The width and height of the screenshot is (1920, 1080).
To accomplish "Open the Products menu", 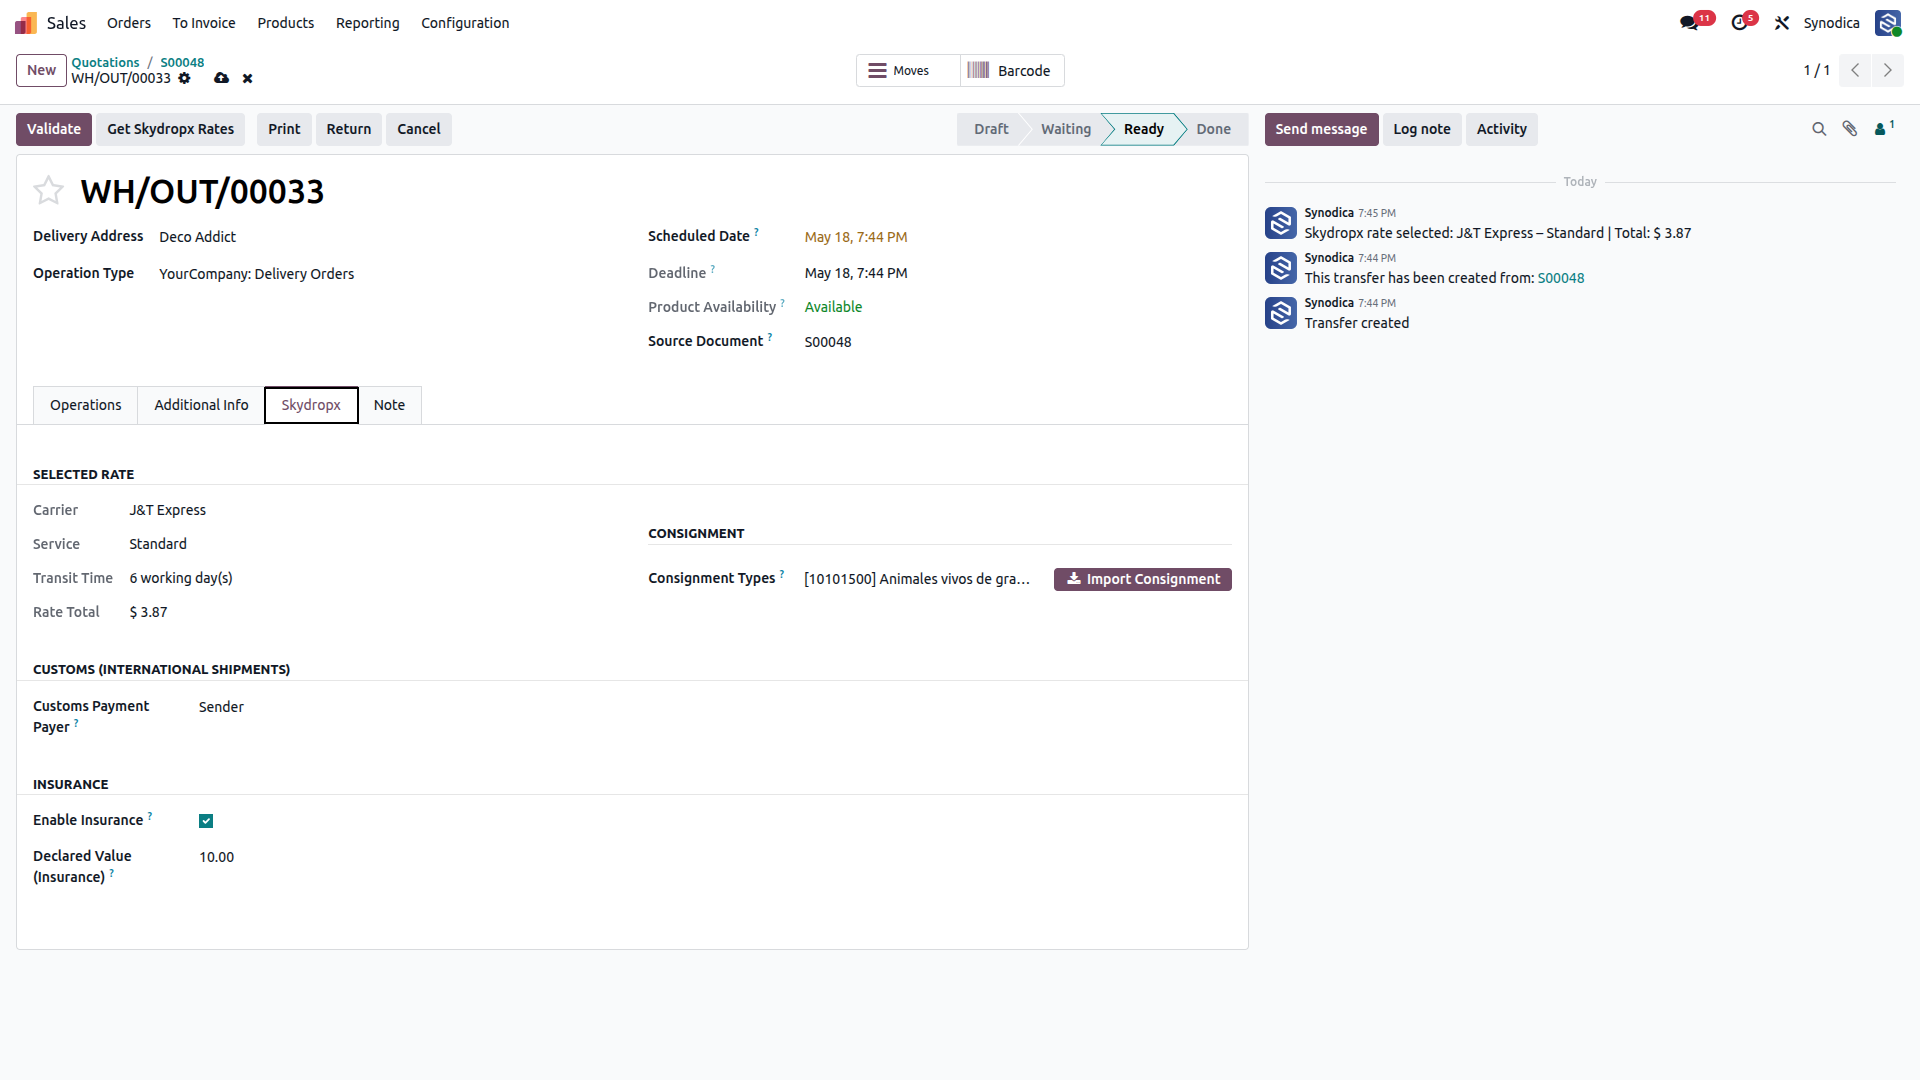I will pyautogui.click(x=286, y=23).
